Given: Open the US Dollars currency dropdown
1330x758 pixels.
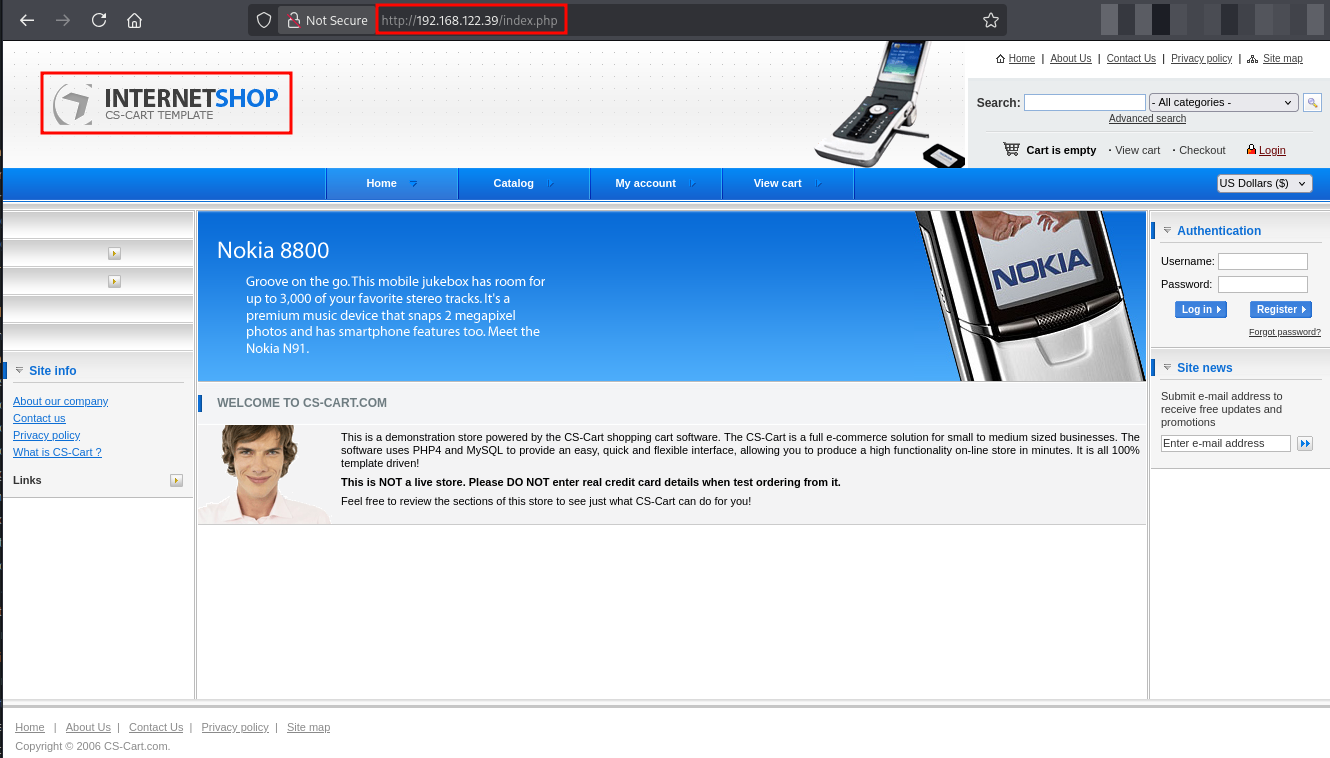Looking at the screenshot, I should [x=1264, y=183].
